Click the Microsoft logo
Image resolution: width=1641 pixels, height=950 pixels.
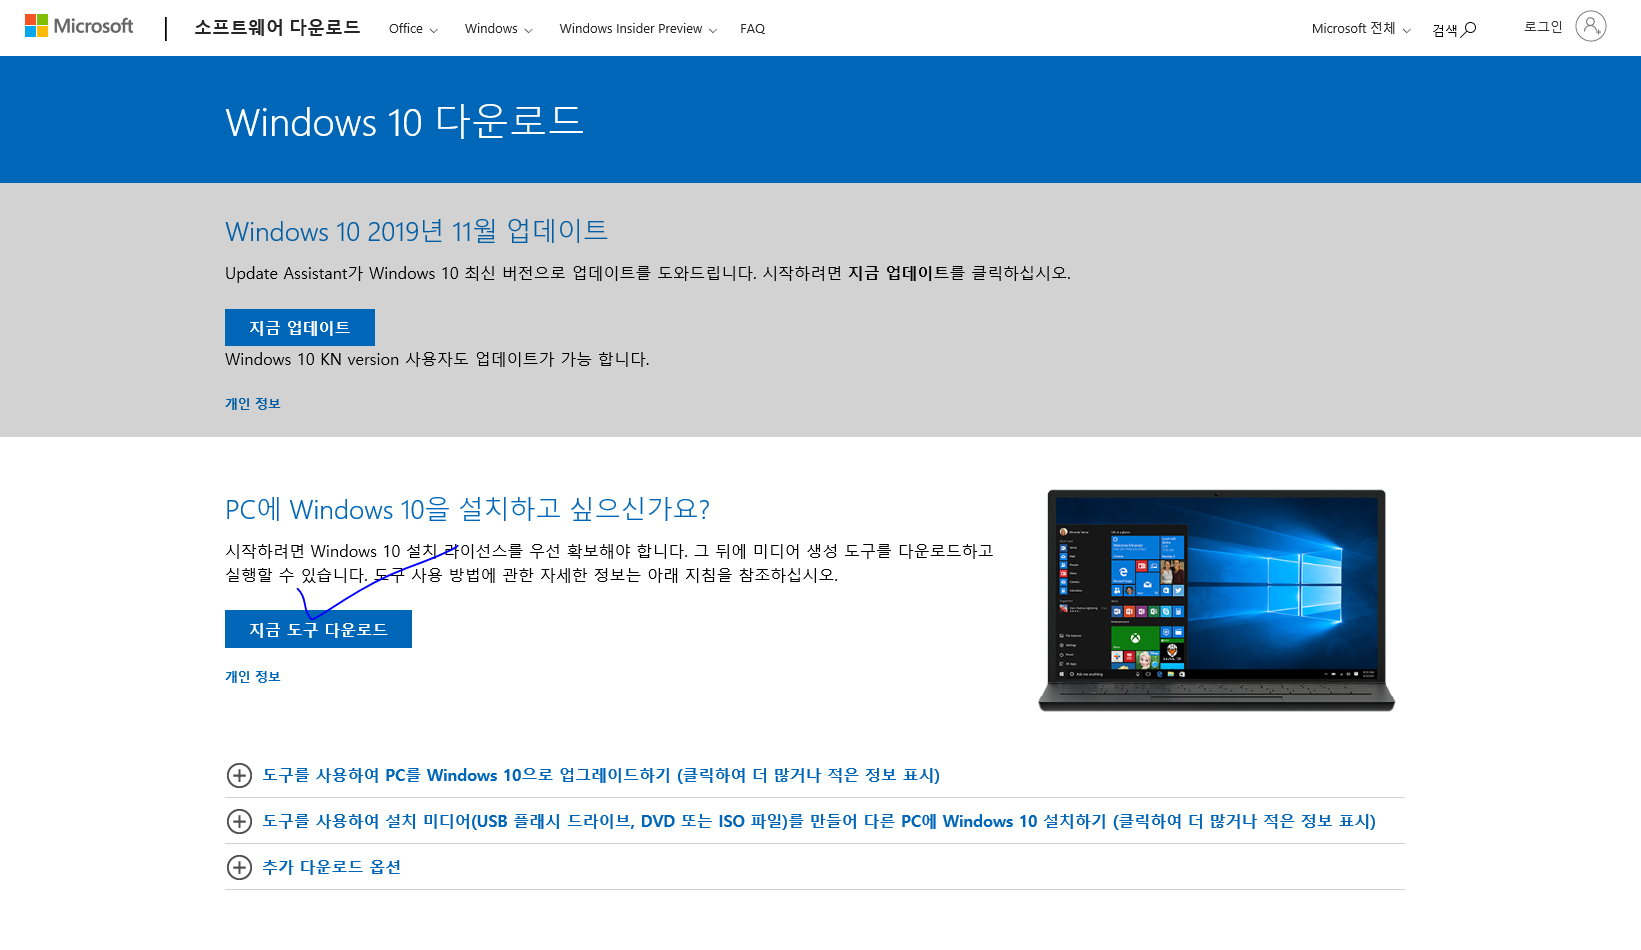coord(79,26)
